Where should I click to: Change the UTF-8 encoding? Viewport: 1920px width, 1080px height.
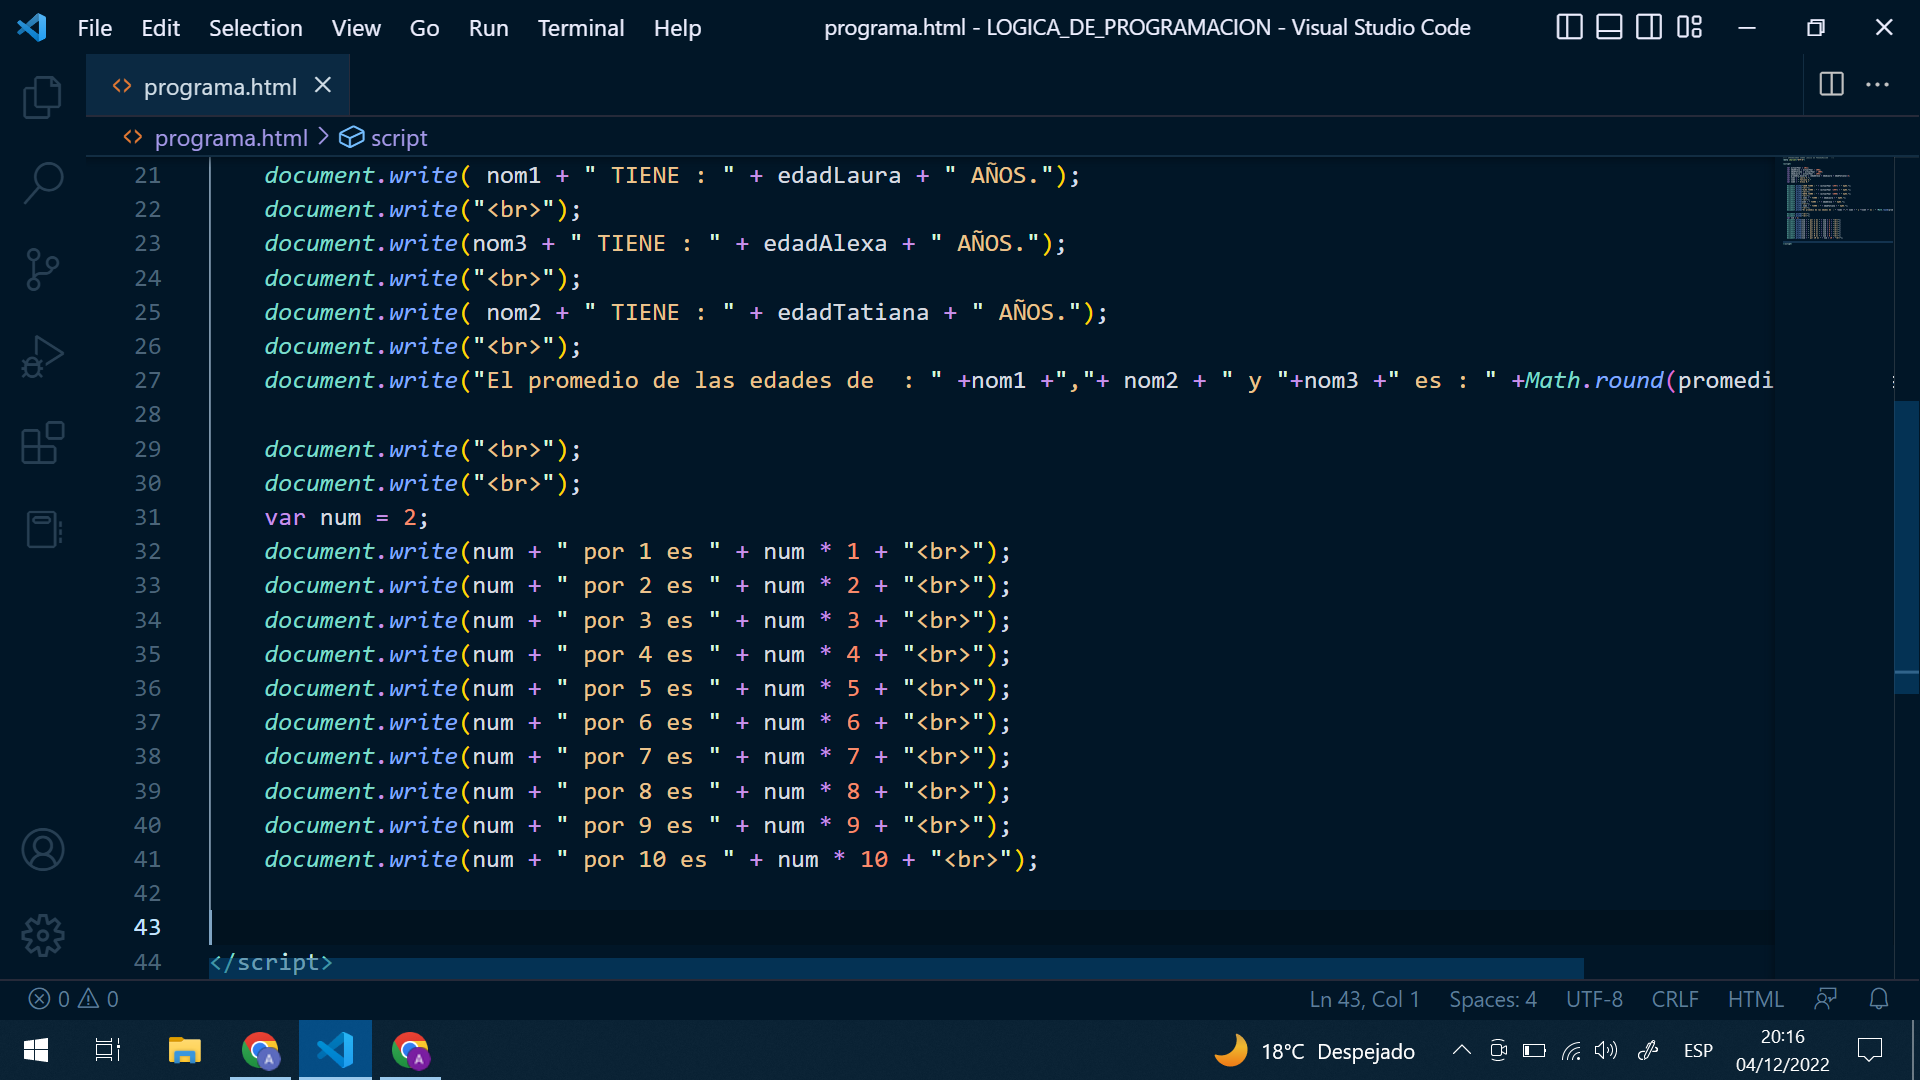(1594, 999)
